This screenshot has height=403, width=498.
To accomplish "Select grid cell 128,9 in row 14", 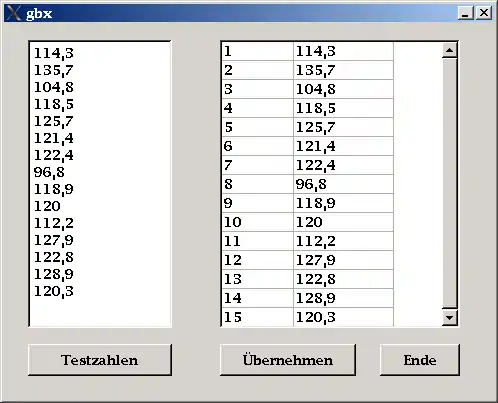I will pos(343,298).
